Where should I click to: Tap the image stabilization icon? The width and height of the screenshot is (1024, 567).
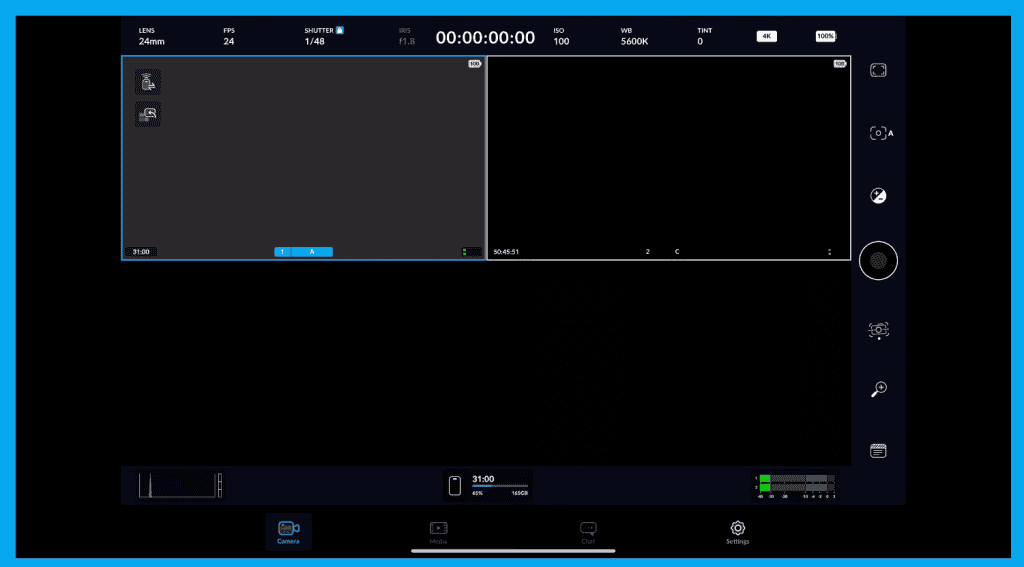coord(878,329)
